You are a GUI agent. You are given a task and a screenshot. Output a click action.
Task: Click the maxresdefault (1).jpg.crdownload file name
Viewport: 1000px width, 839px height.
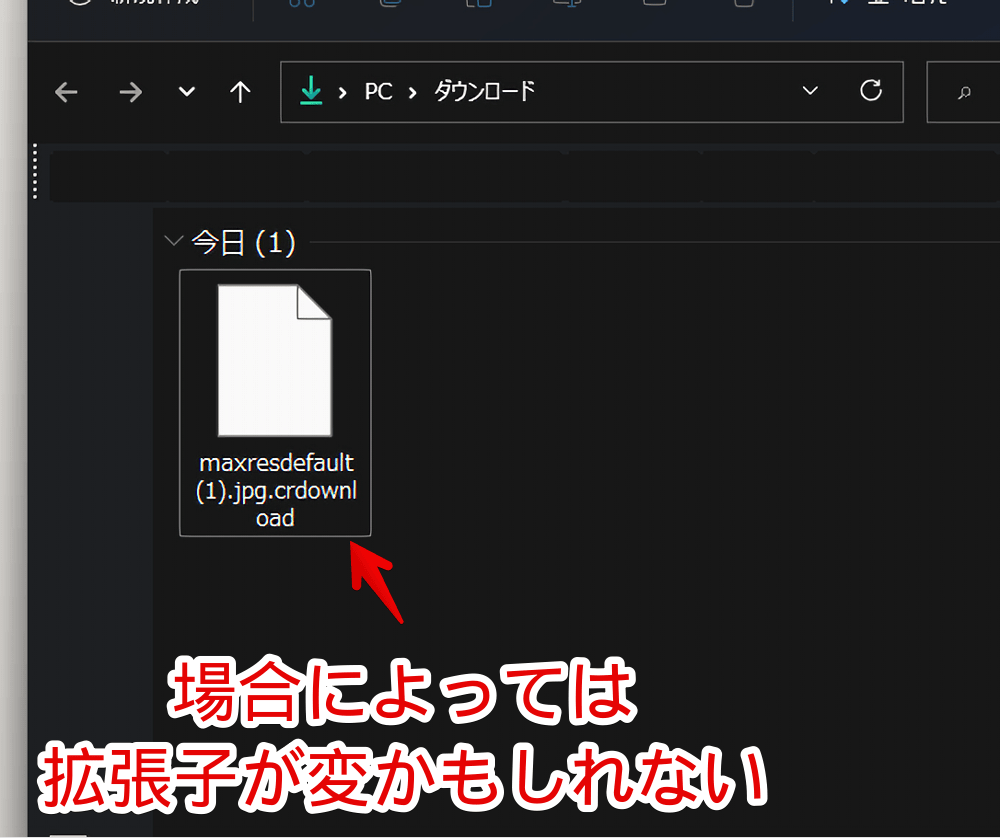[275, 491]
